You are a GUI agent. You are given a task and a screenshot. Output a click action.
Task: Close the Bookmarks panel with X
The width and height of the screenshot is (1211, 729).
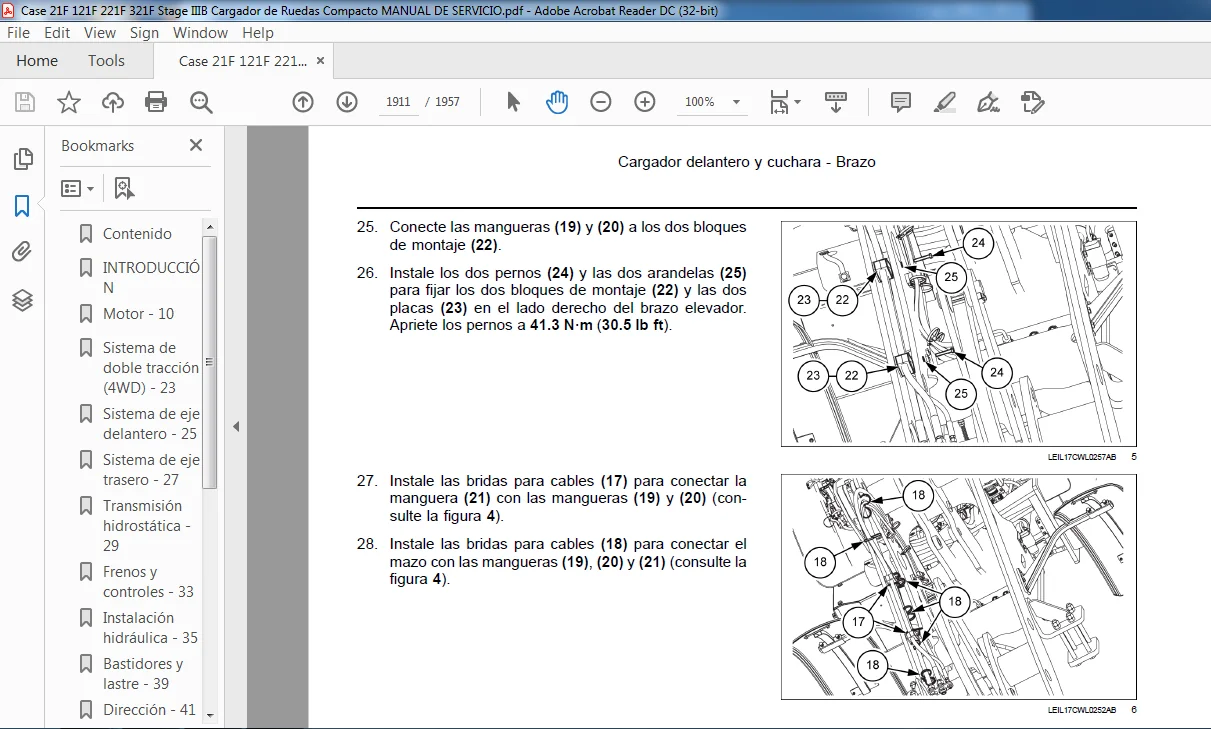pyautogui.click(x=196, y=145)
